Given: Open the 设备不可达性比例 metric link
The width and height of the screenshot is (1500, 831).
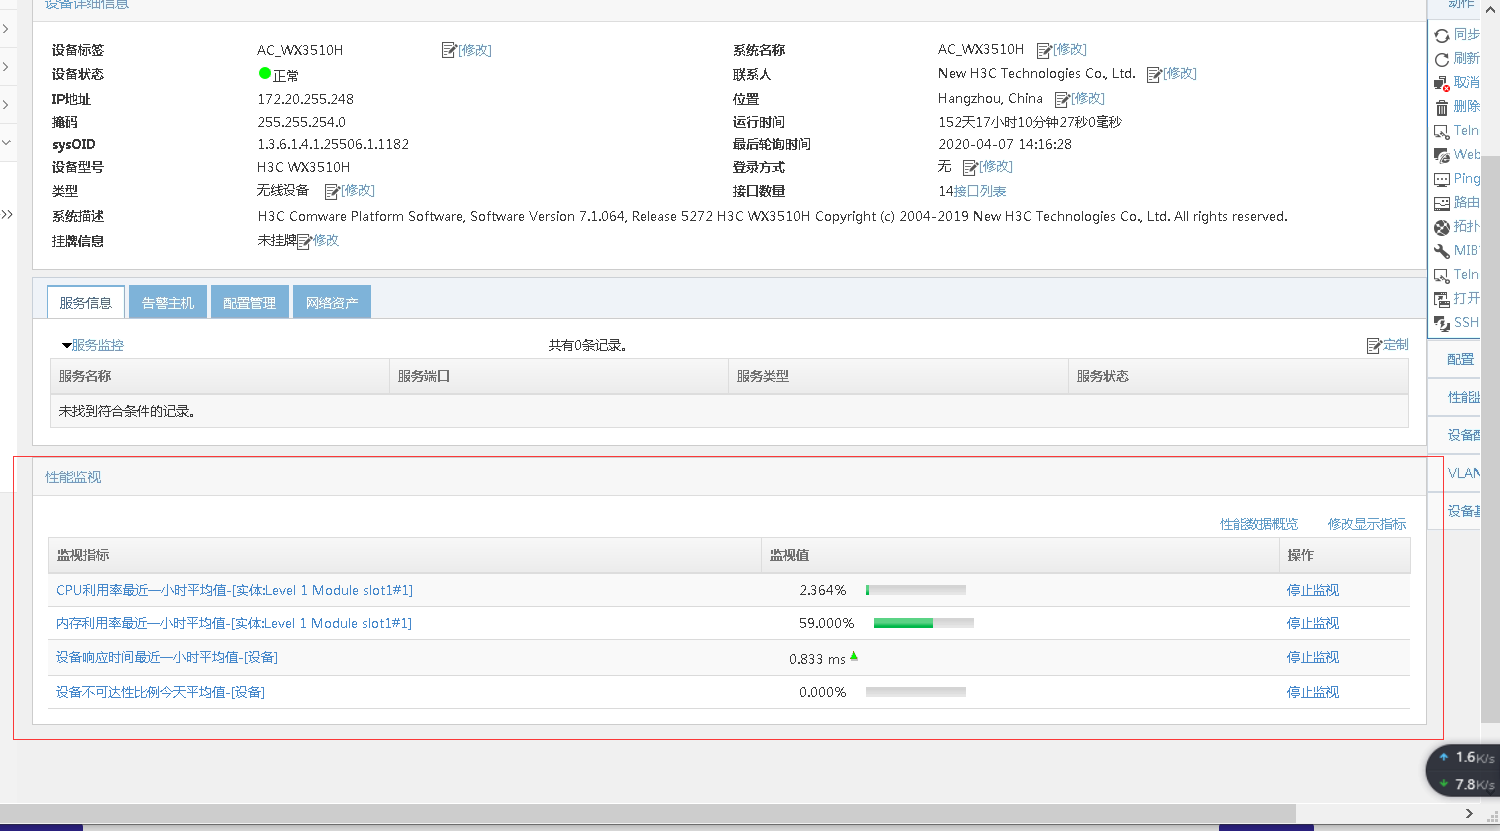Looking at the screenshot, I should pyautogui.click(x=160, y=692).
